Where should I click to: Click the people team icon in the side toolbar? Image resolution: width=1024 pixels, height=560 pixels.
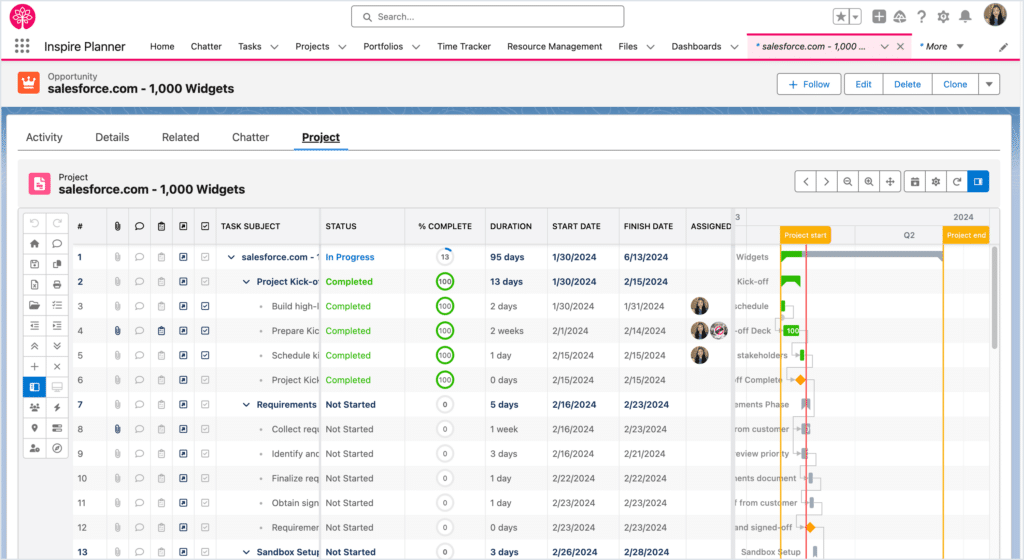pyautogui.click(x=35, y=407)
